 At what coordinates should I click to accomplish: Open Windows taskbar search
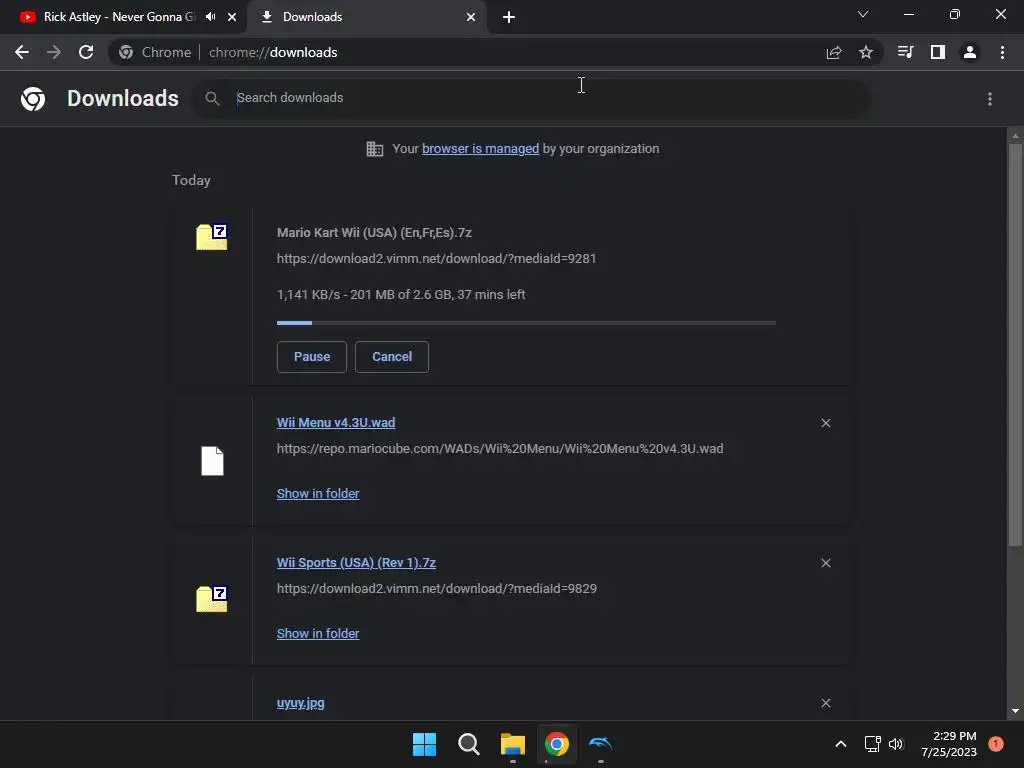pyautogui.click(x=468, y=744)
